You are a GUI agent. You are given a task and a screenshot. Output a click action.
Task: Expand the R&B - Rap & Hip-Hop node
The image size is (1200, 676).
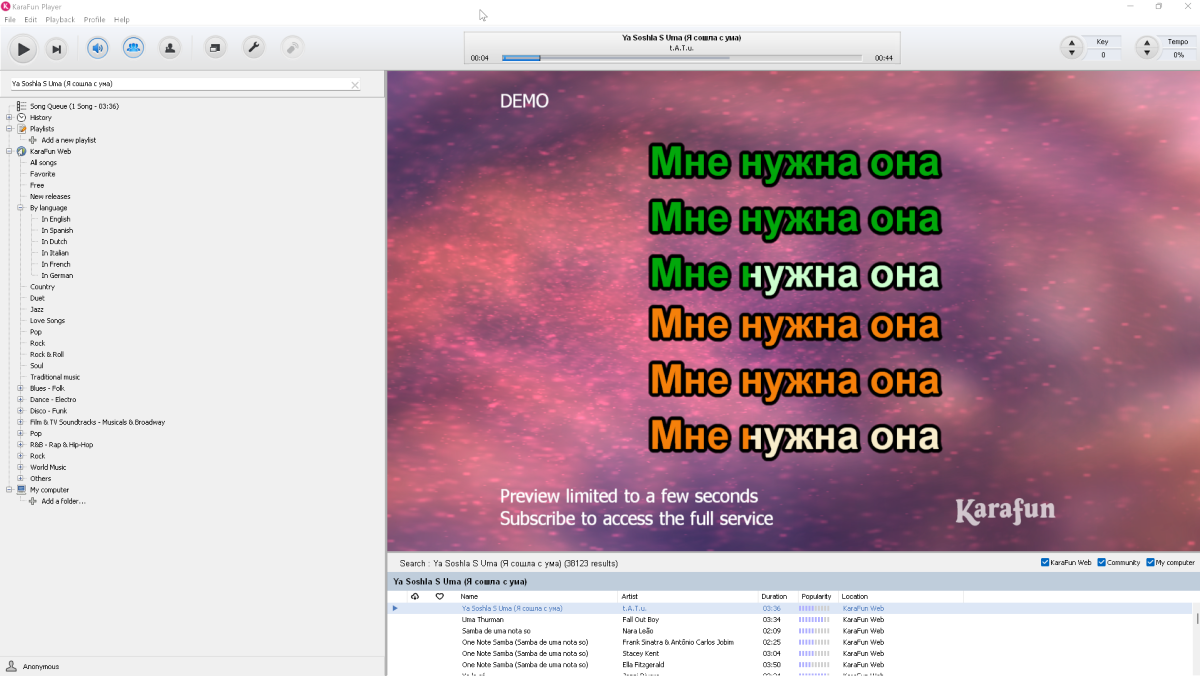tap(21, 445)
